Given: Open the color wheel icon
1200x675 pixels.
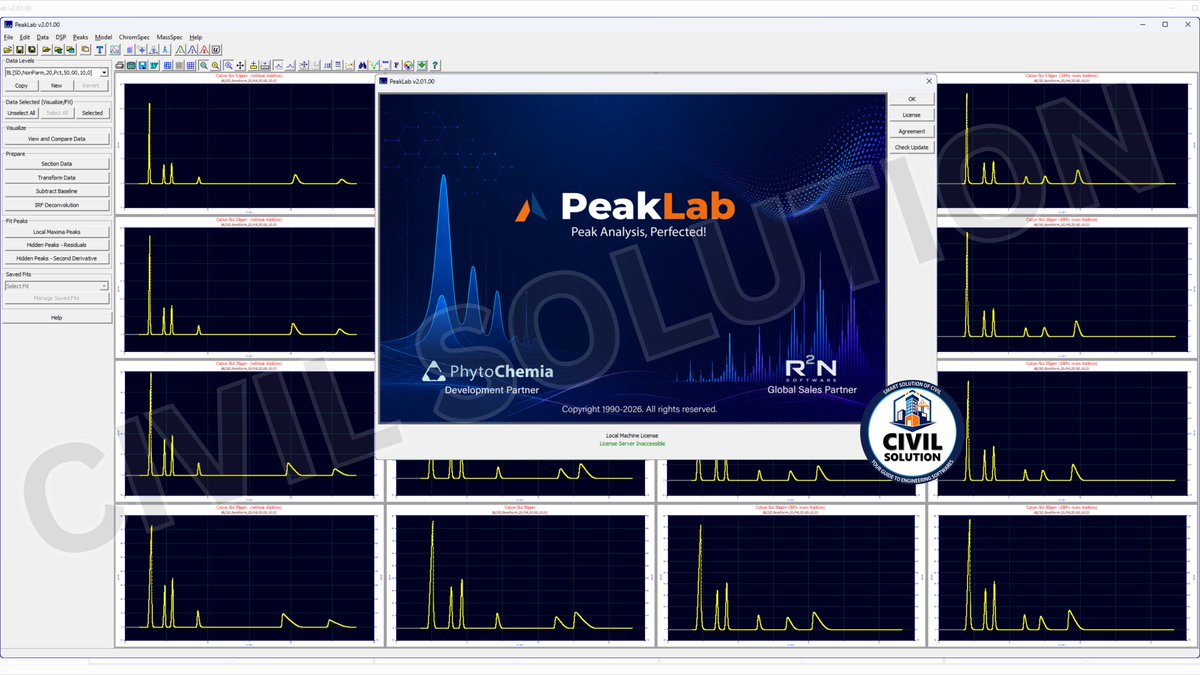Looking at the screenshot, I should 409,66.
